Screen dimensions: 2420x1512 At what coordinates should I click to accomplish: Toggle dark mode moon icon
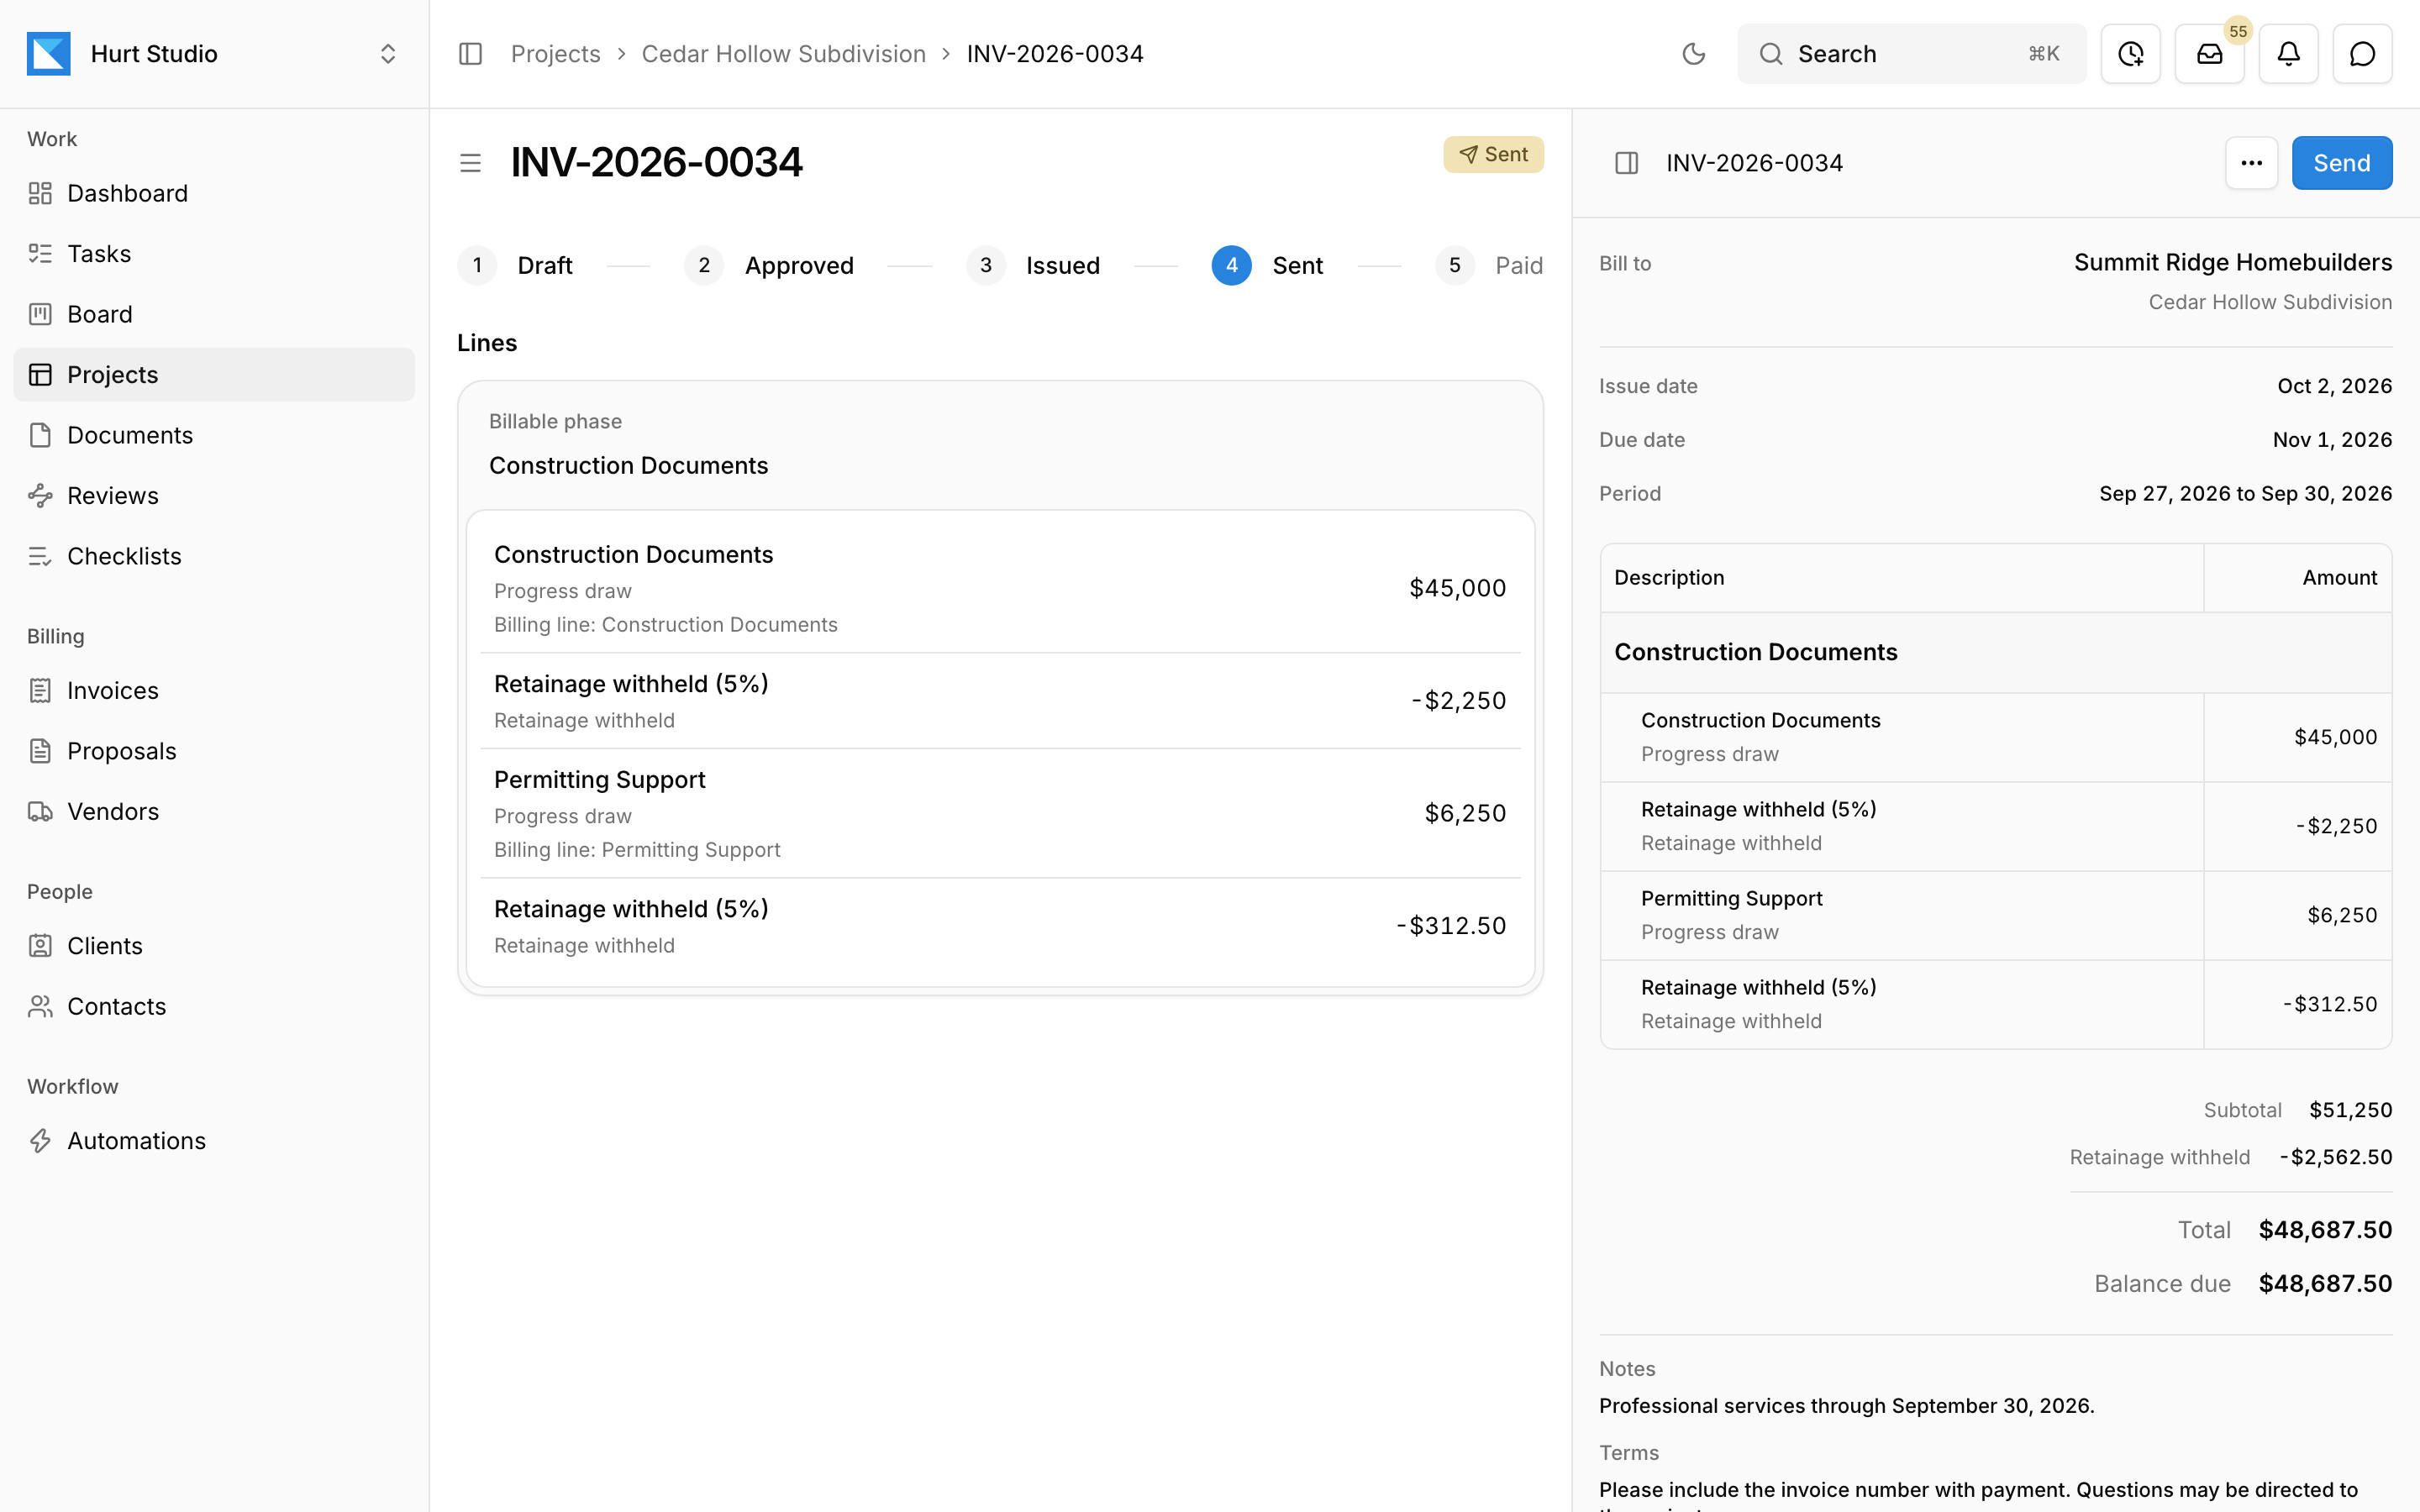(1693, 54)
